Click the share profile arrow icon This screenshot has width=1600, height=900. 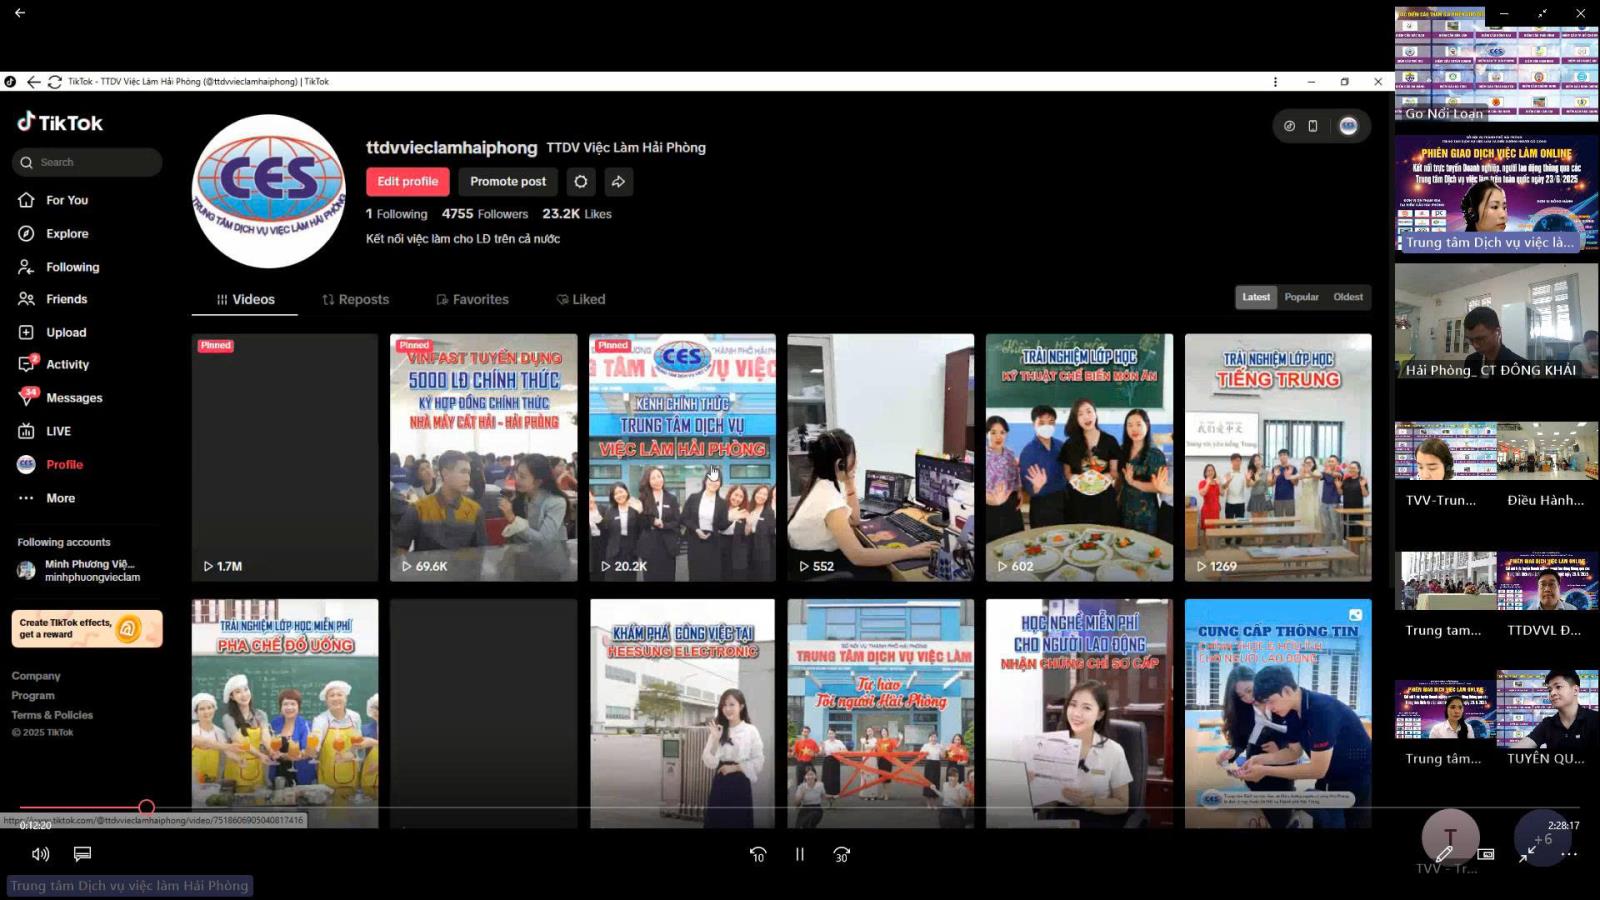pyautogui.click(x=619, y=181)
